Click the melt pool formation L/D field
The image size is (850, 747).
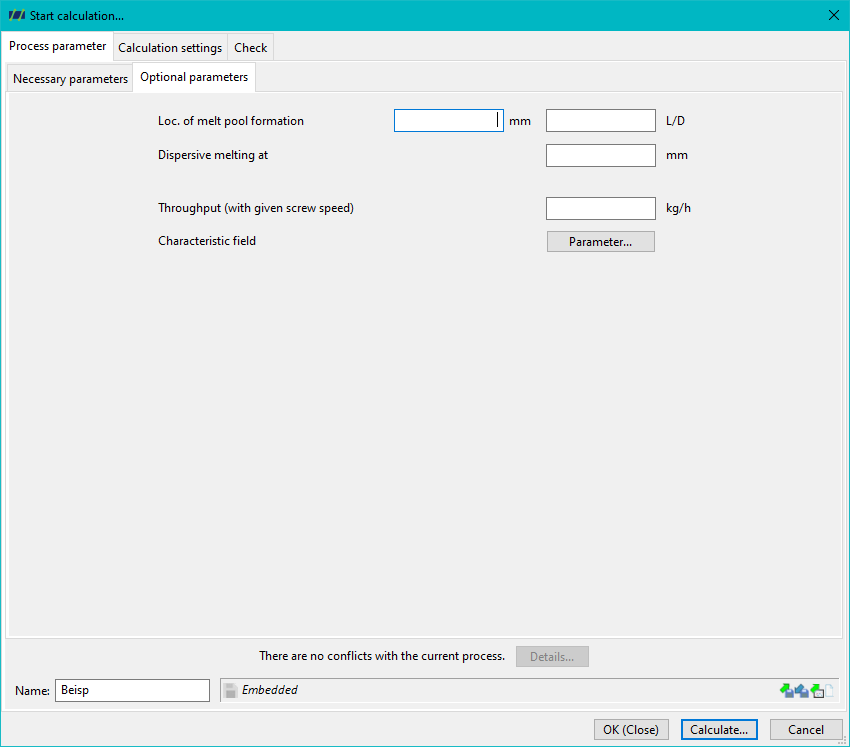point(601,120)
